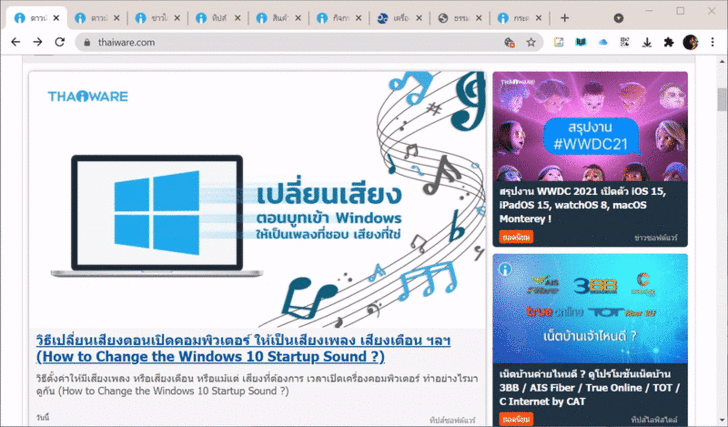Image resolution: width=728 pixels, height=427 pixels.
Task: Open the teal book extension
Action: point(581,43)
